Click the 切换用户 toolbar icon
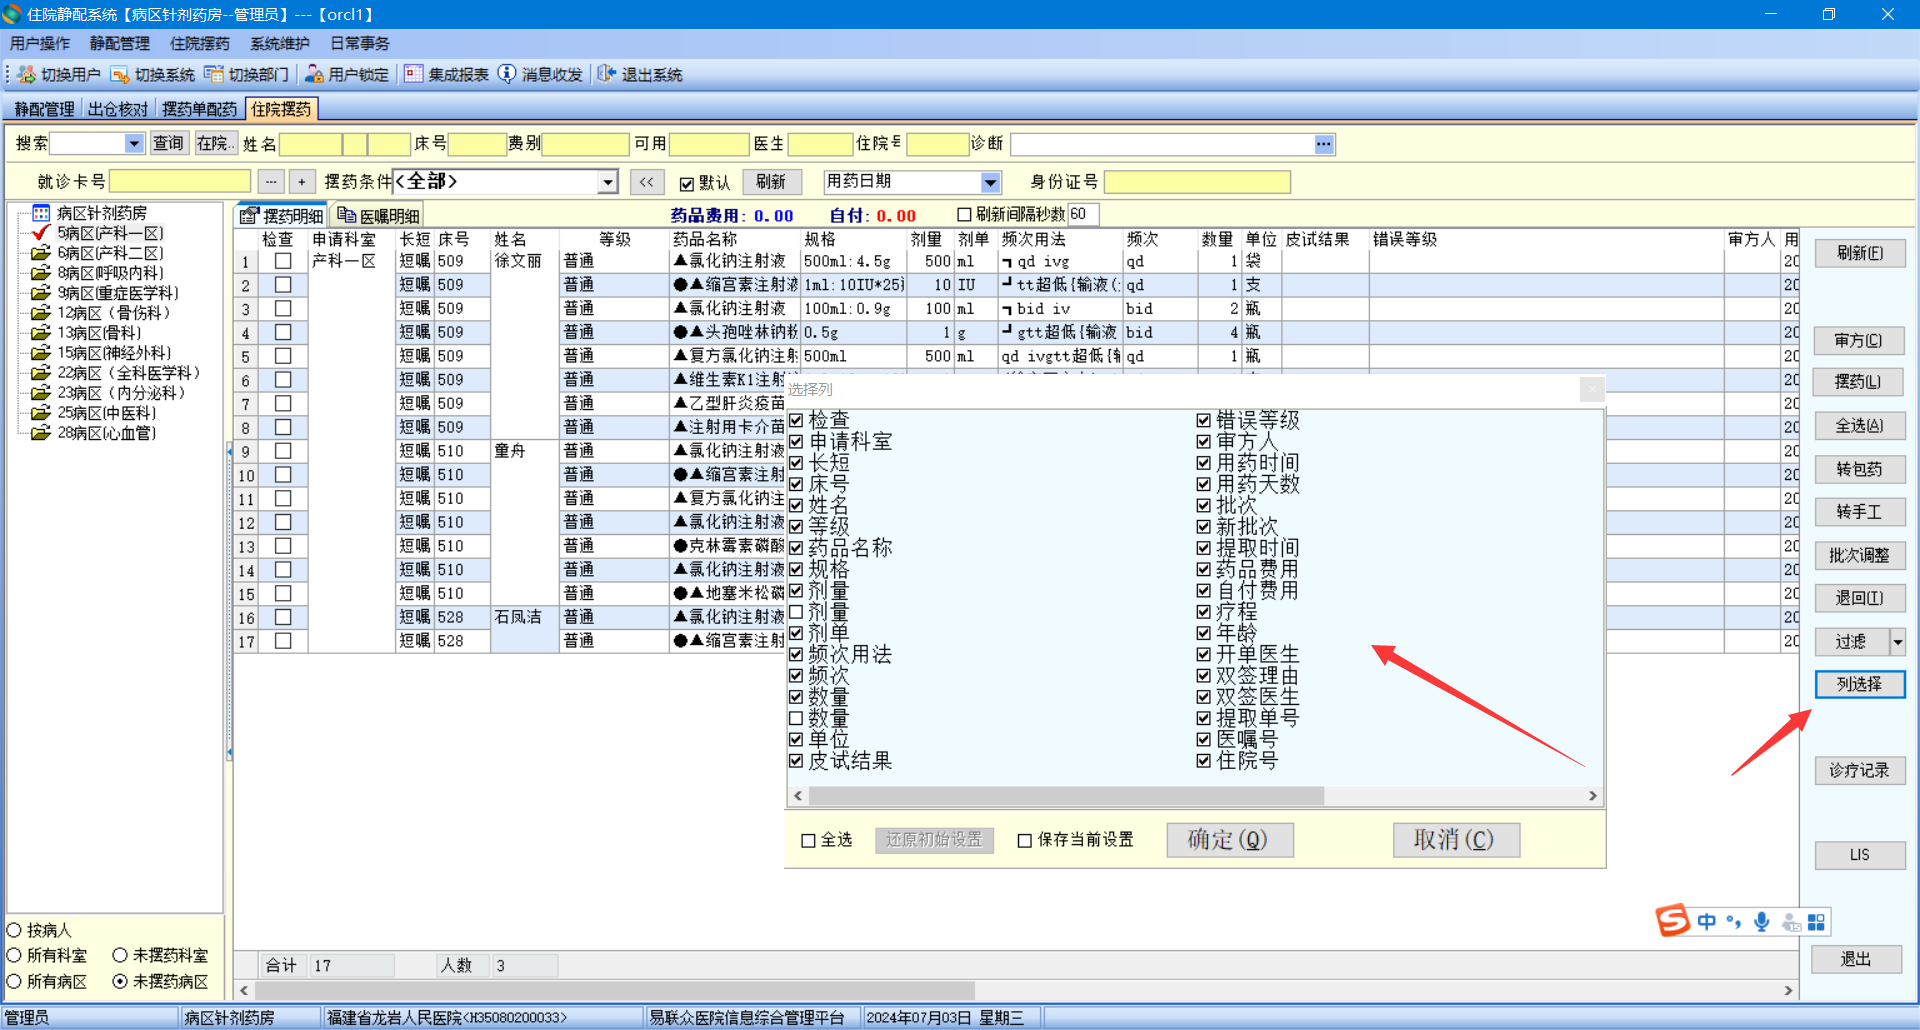1920x1030 pixels. 26,75
